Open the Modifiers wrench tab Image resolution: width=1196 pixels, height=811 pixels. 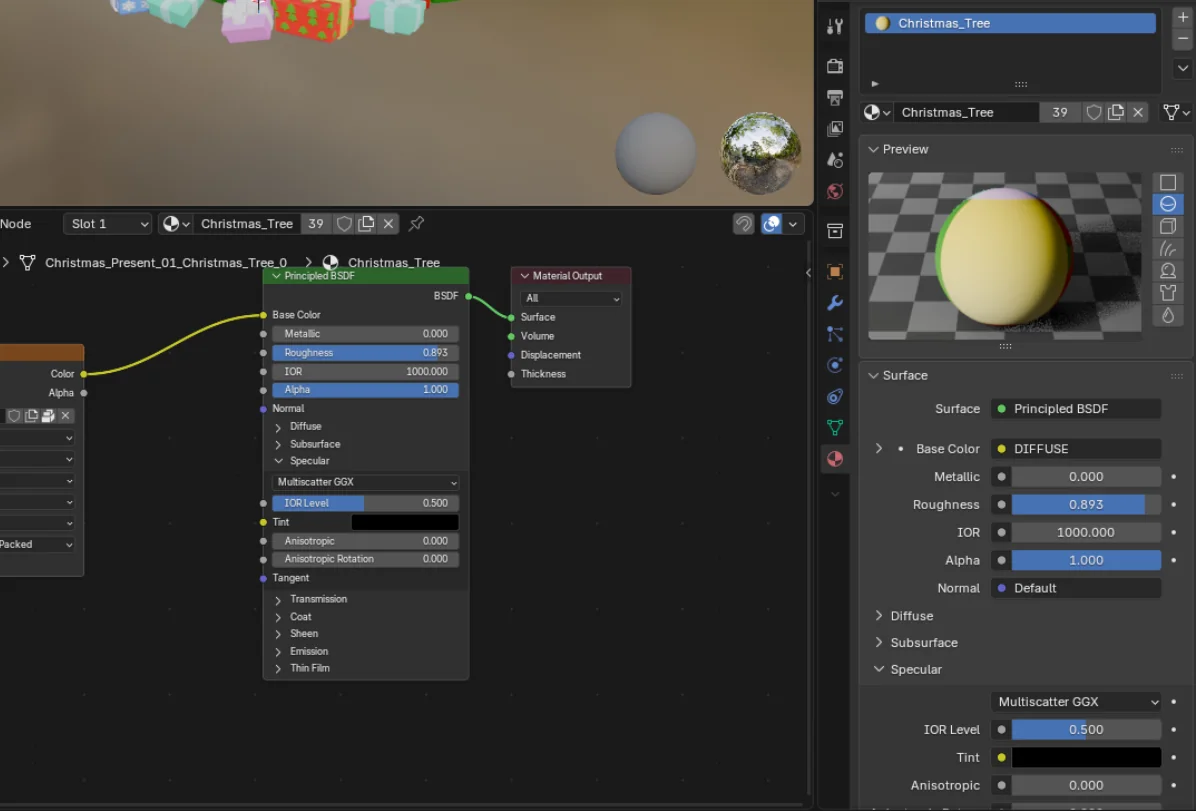pos(835,303)
